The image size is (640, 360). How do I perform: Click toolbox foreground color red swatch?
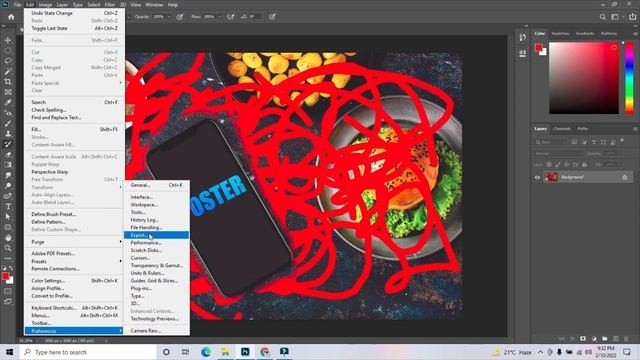[x=5, y=276]
